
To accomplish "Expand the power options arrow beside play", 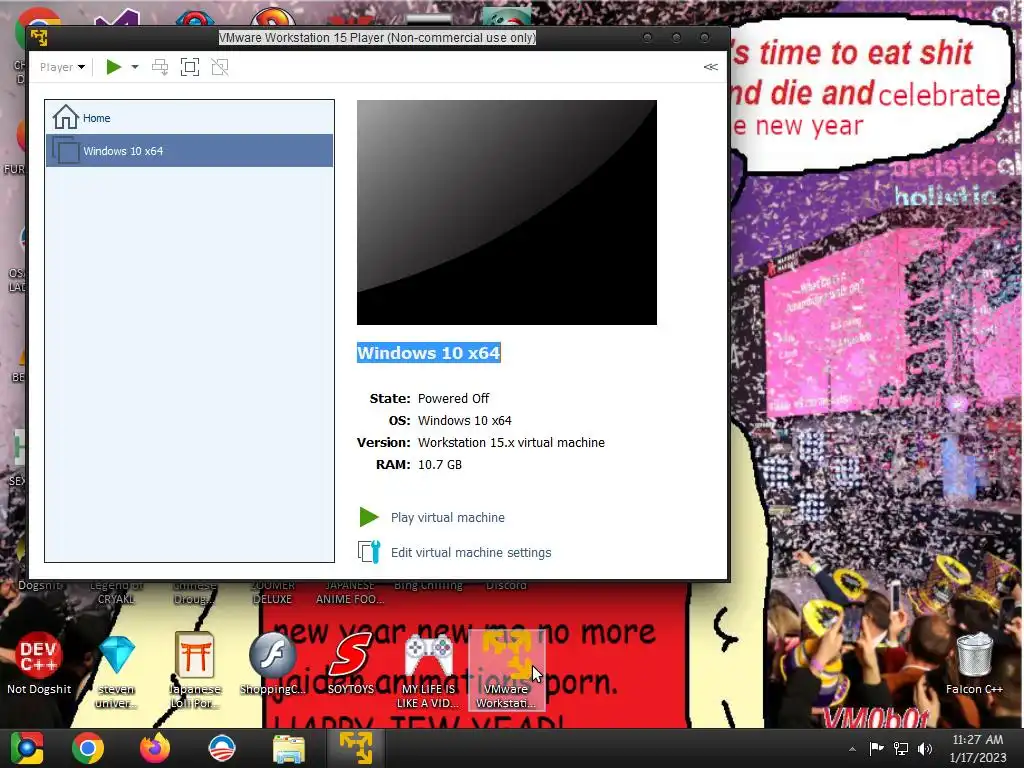I will (x=135, y=67).
